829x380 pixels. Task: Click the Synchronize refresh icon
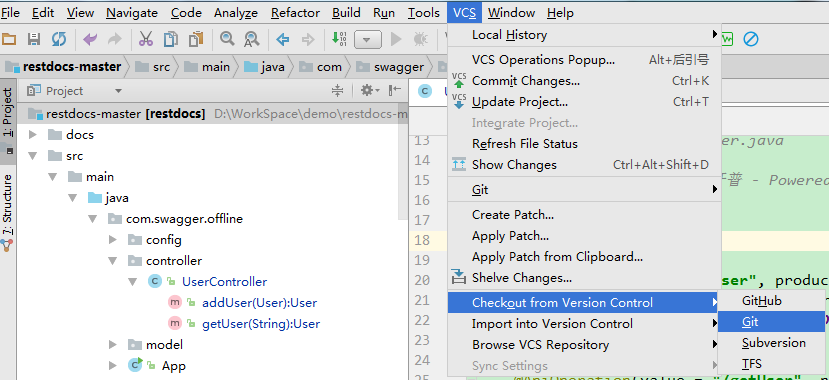(59, 39)
